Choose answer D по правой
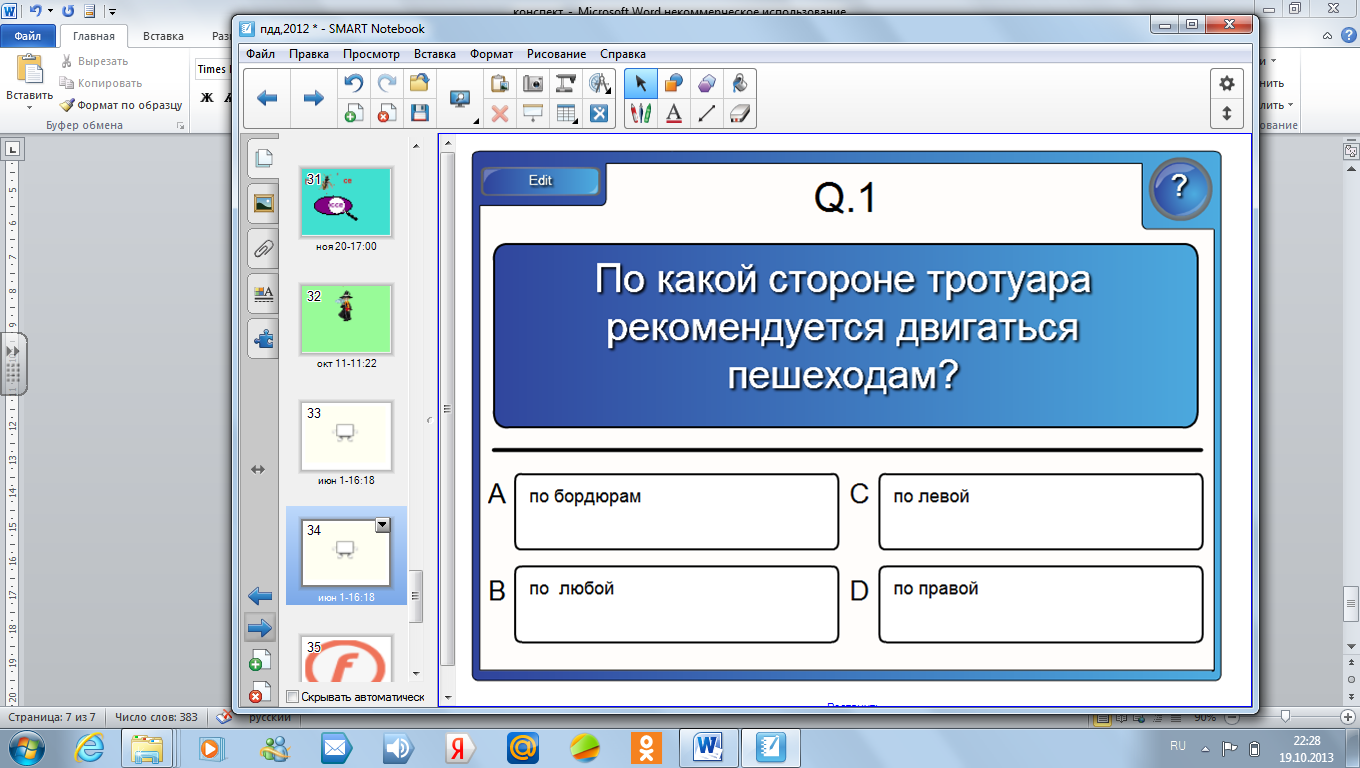Image resolution: width=1360 pixels, height=768 pixels. coord(1041,604)
